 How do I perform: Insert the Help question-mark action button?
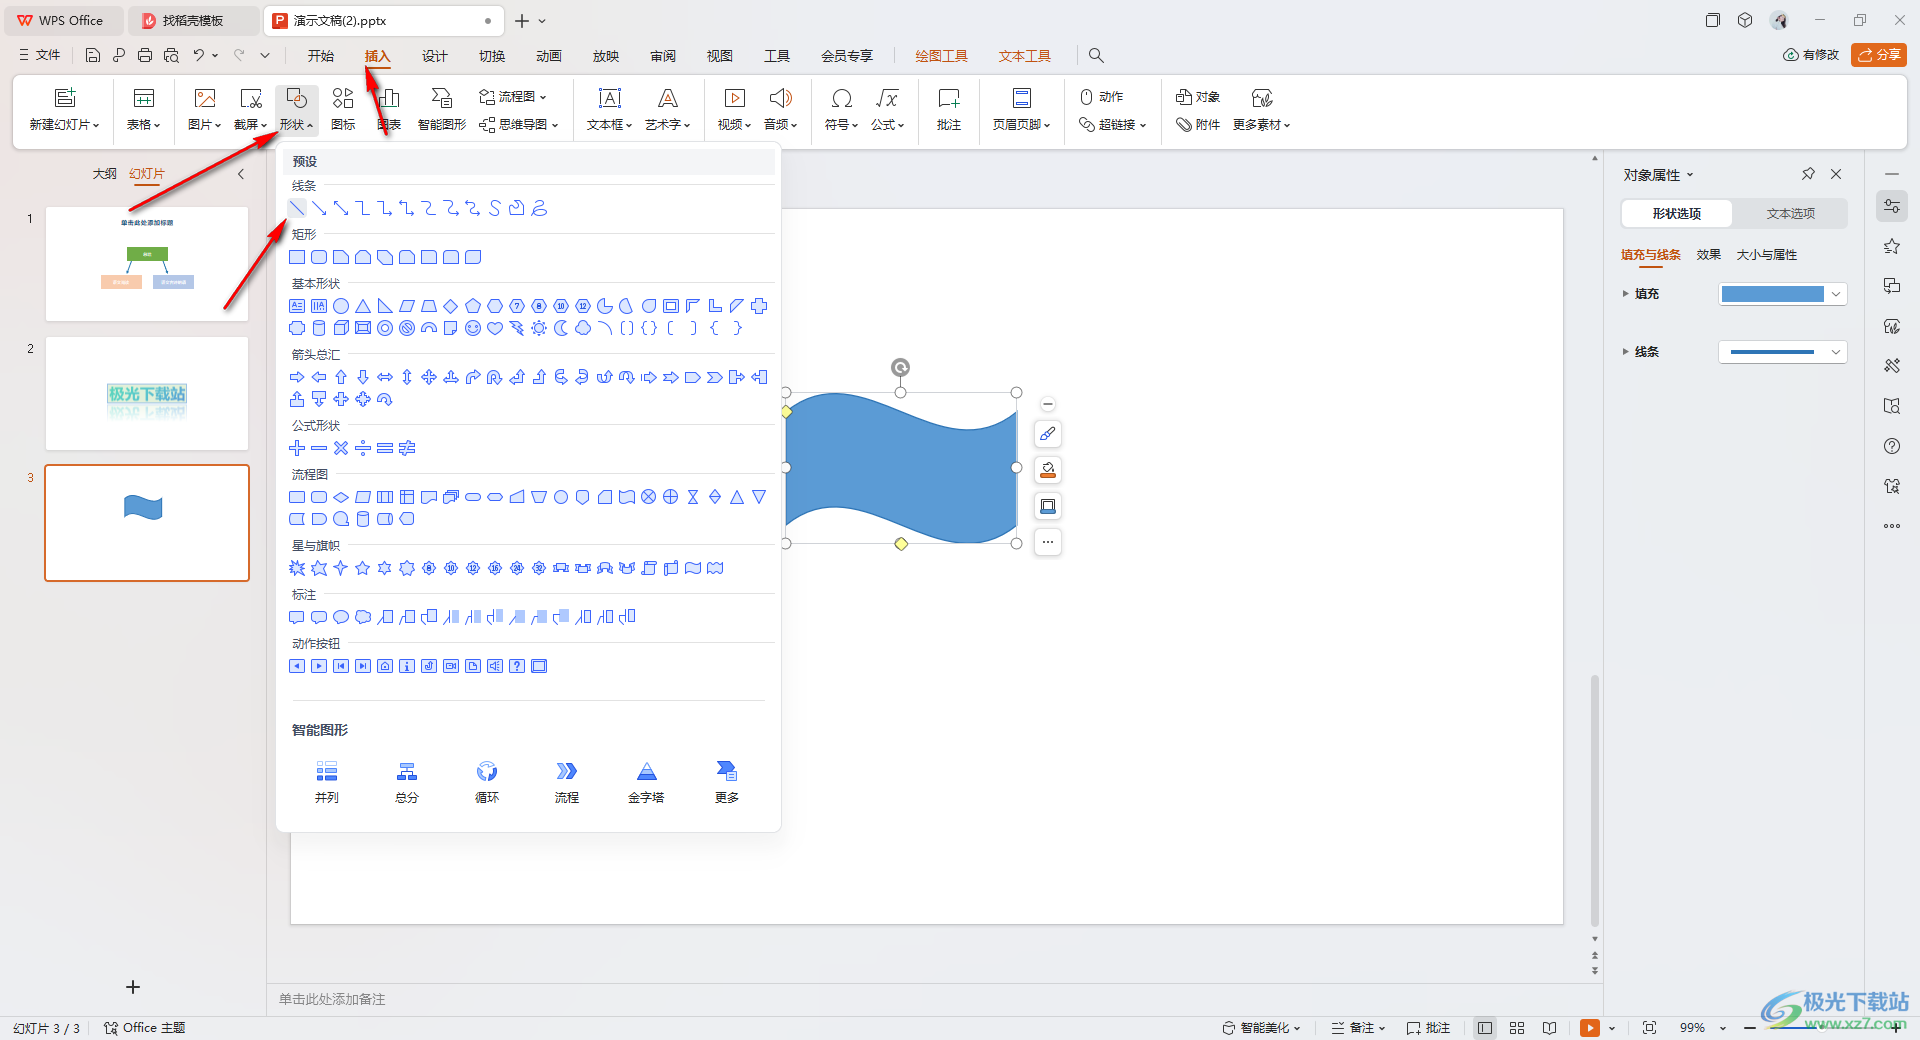point(517,666)
